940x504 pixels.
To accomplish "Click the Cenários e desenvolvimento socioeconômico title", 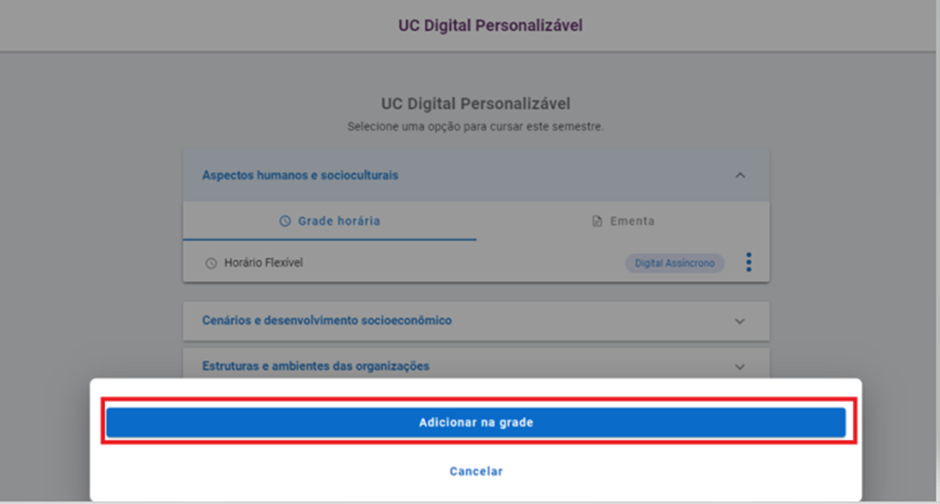I will (x=327, y=320).
